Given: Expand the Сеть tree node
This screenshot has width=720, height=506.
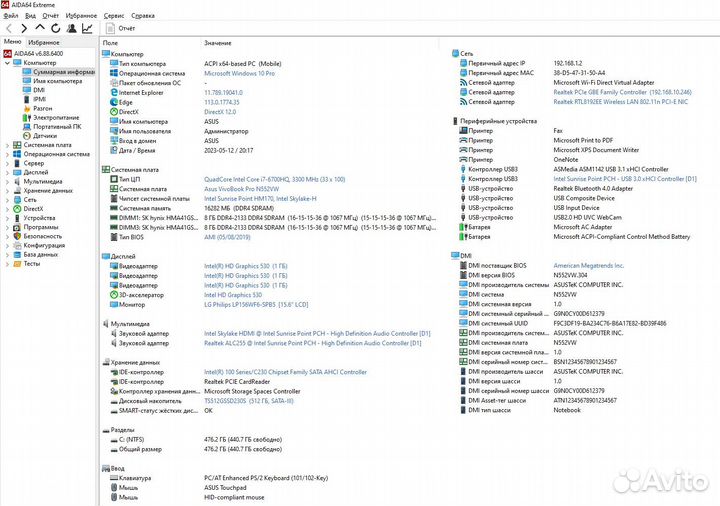Looking at the screenshot, I should 7,200.
